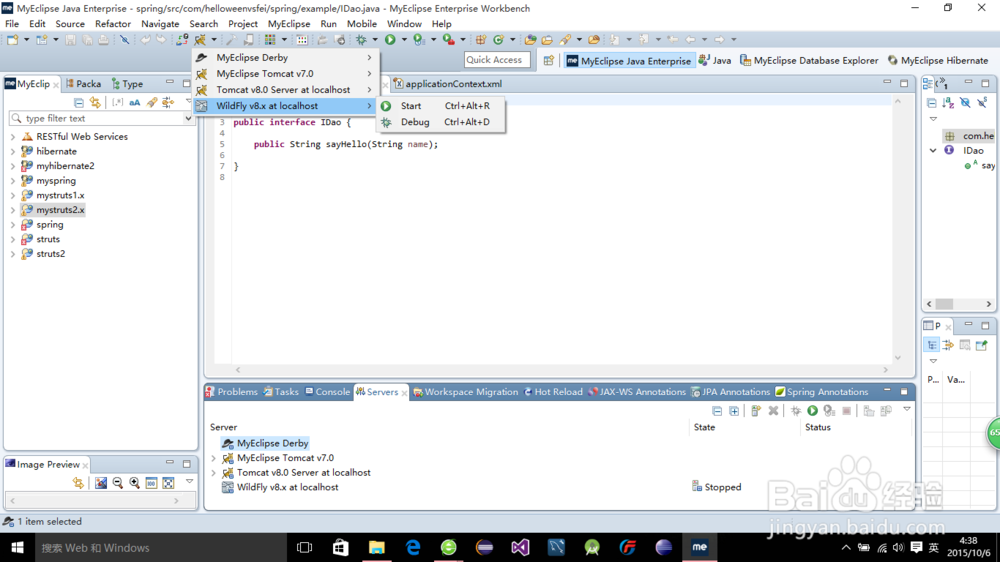Image resolution: width=1000 pixels, height=562 pixels.
Task: Toggle the [.*] regex filter in explorer
Action: pos(117,102)
